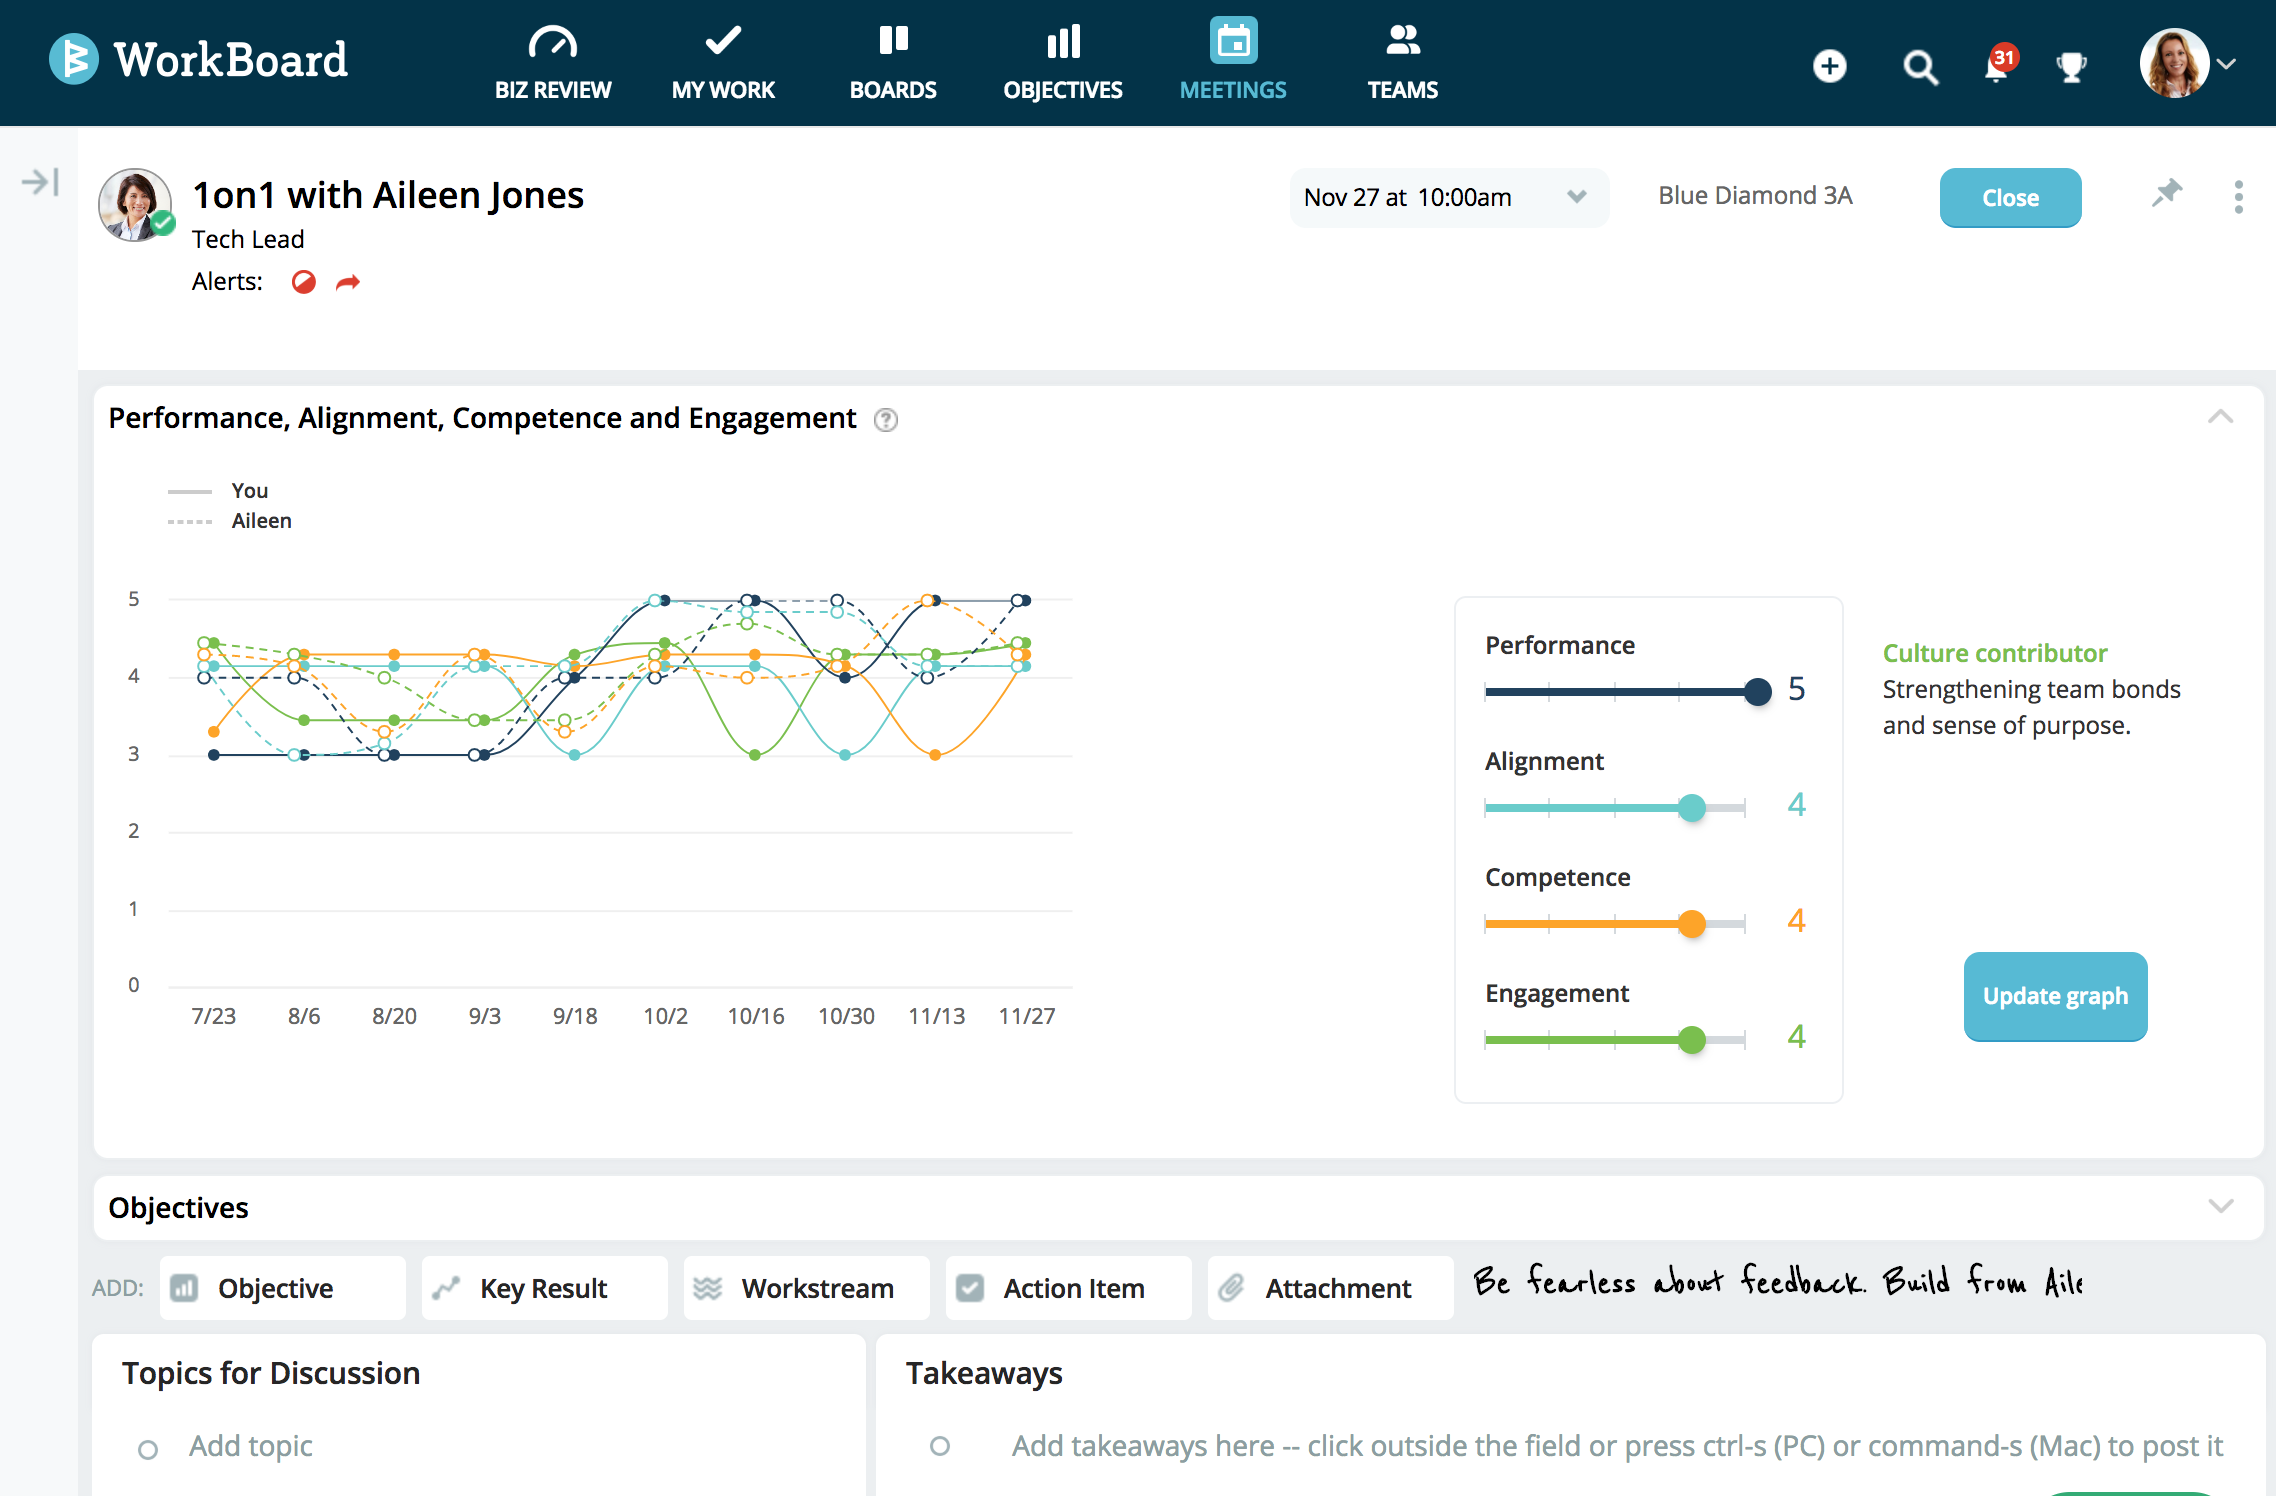Adjust the Engagement slider handle

pos(1692,1039)
